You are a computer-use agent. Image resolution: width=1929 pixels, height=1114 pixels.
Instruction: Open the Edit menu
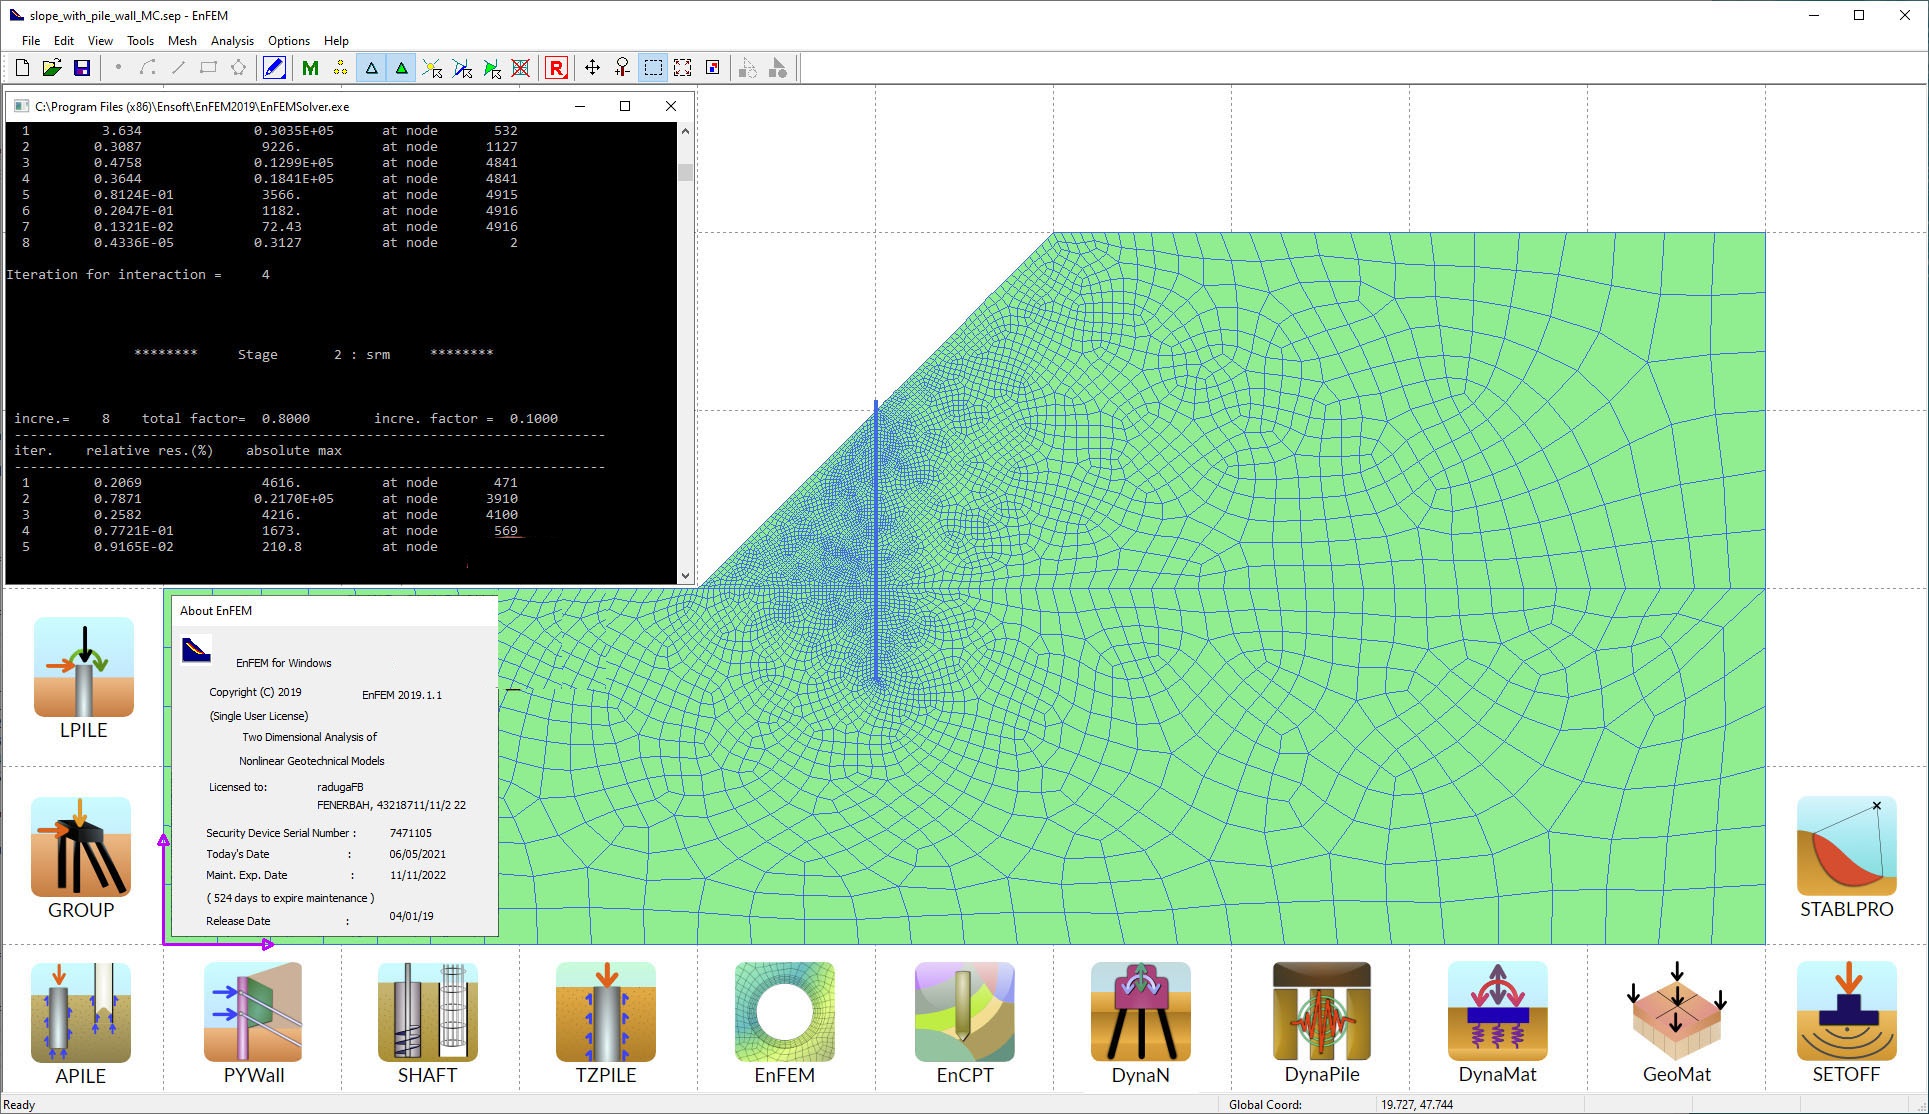(64, 41)
